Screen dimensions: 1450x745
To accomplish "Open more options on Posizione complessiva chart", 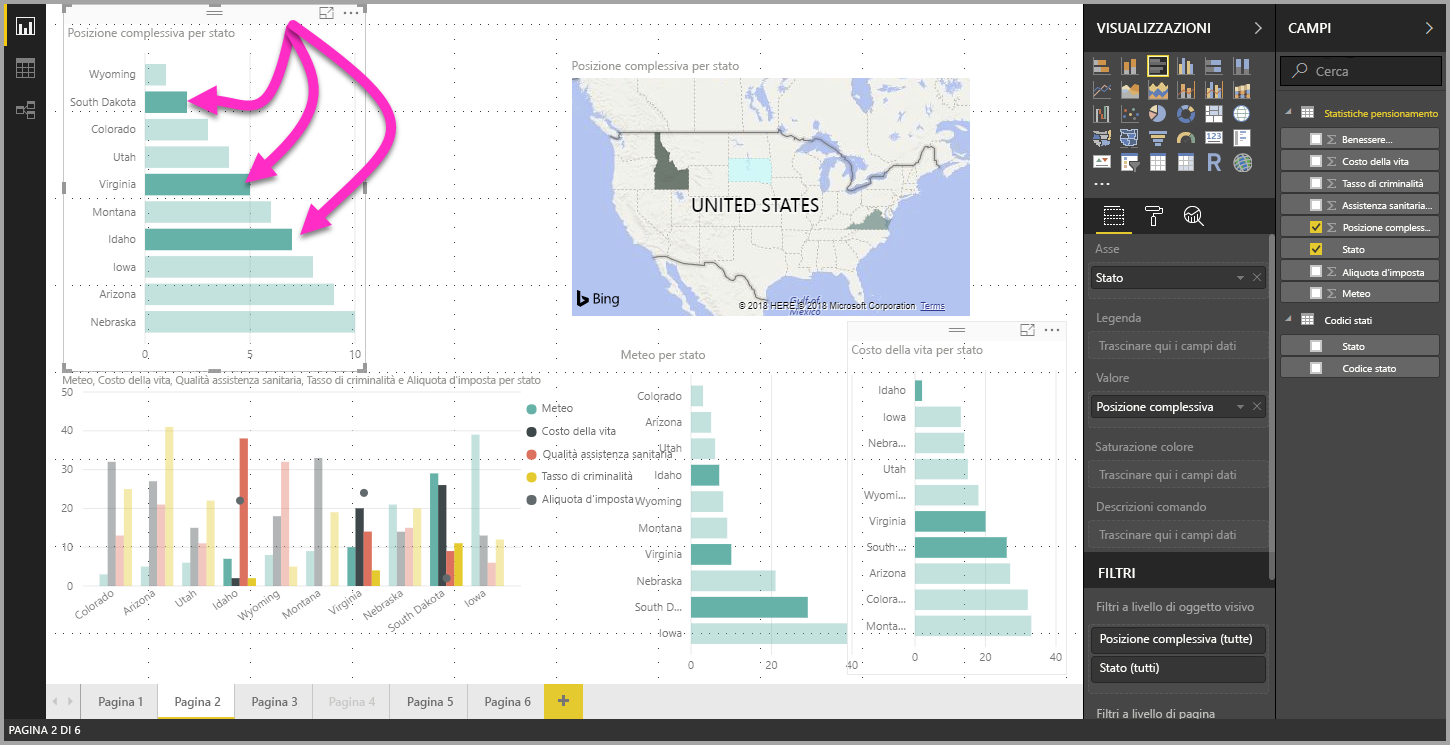I will coord(350,13).
